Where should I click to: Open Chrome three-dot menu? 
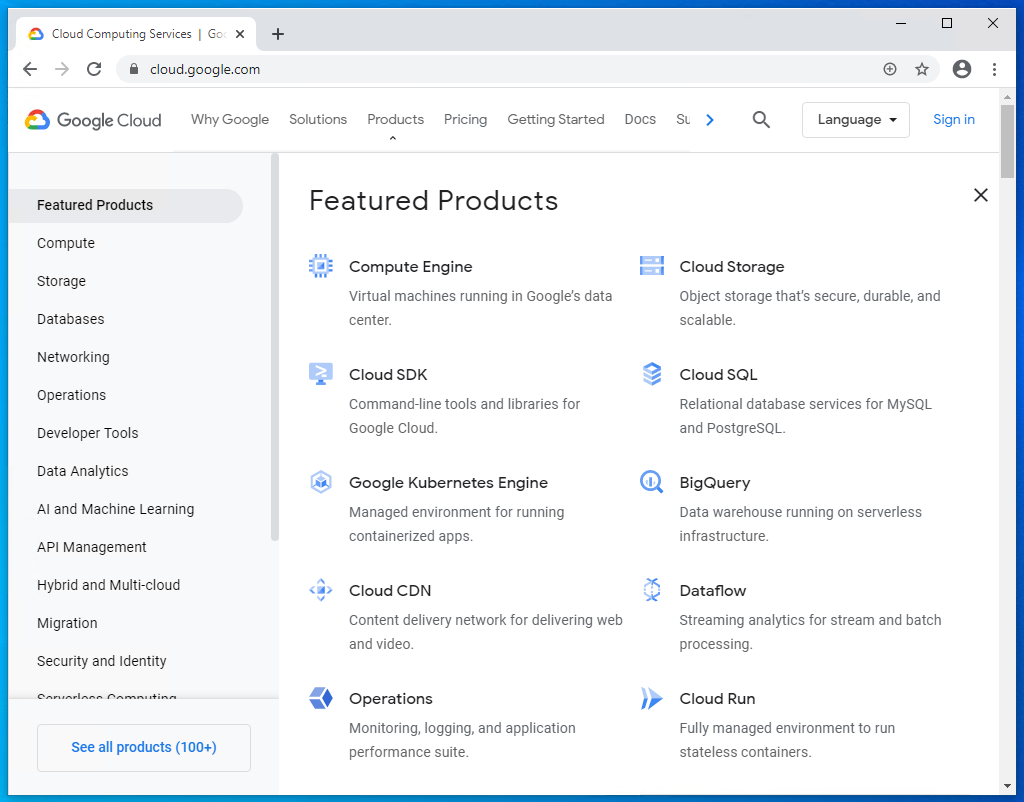click(994, 69)
